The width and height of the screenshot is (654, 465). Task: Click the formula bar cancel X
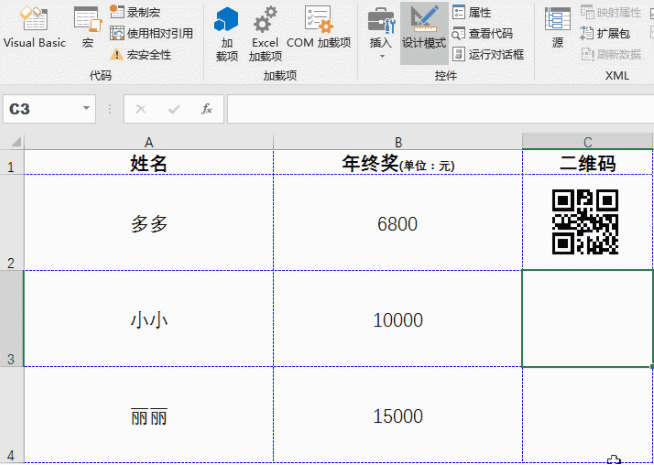click(141, 109)
